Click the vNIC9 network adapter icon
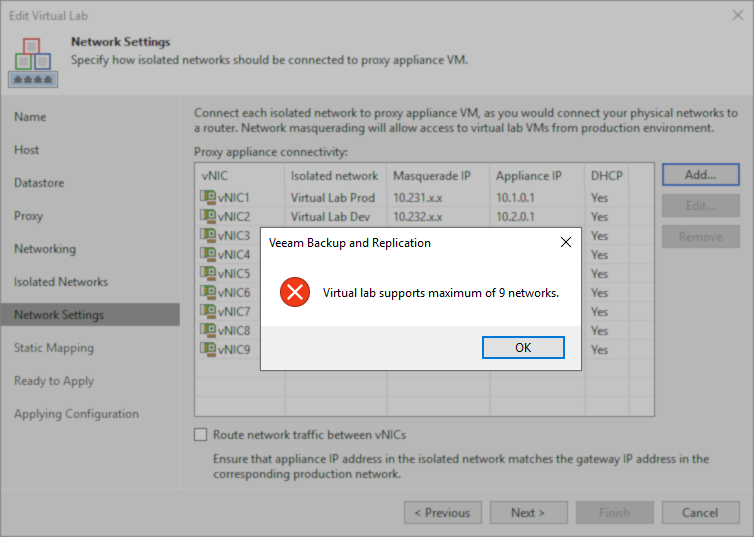 pyautogui.click(x=208, y=349)
